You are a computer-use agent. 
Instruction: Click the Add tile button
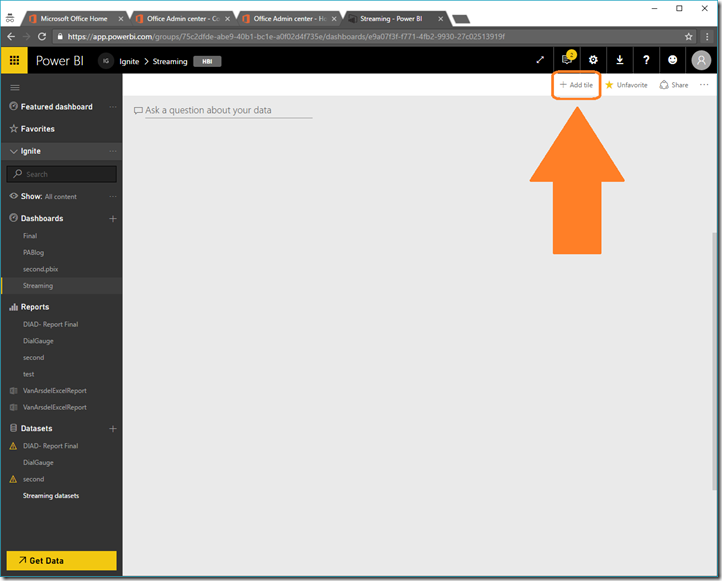coord(576,85)
